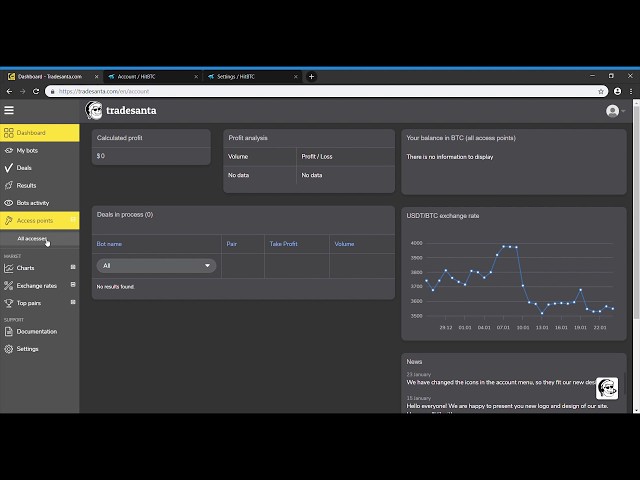Open the chat support santa widget
The height and width of the screenshot is (480, 640).
[x=607, y=388]
